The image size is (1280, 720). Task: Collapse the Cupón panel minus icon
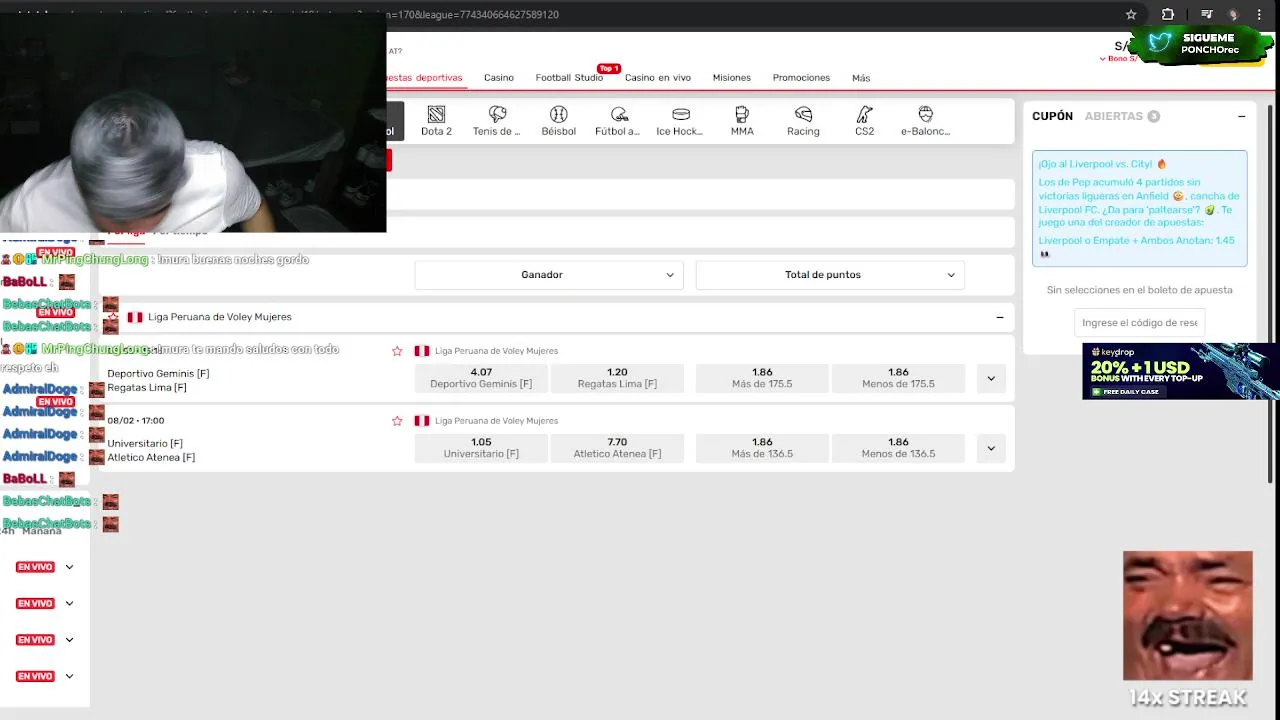click(1241, 116)
